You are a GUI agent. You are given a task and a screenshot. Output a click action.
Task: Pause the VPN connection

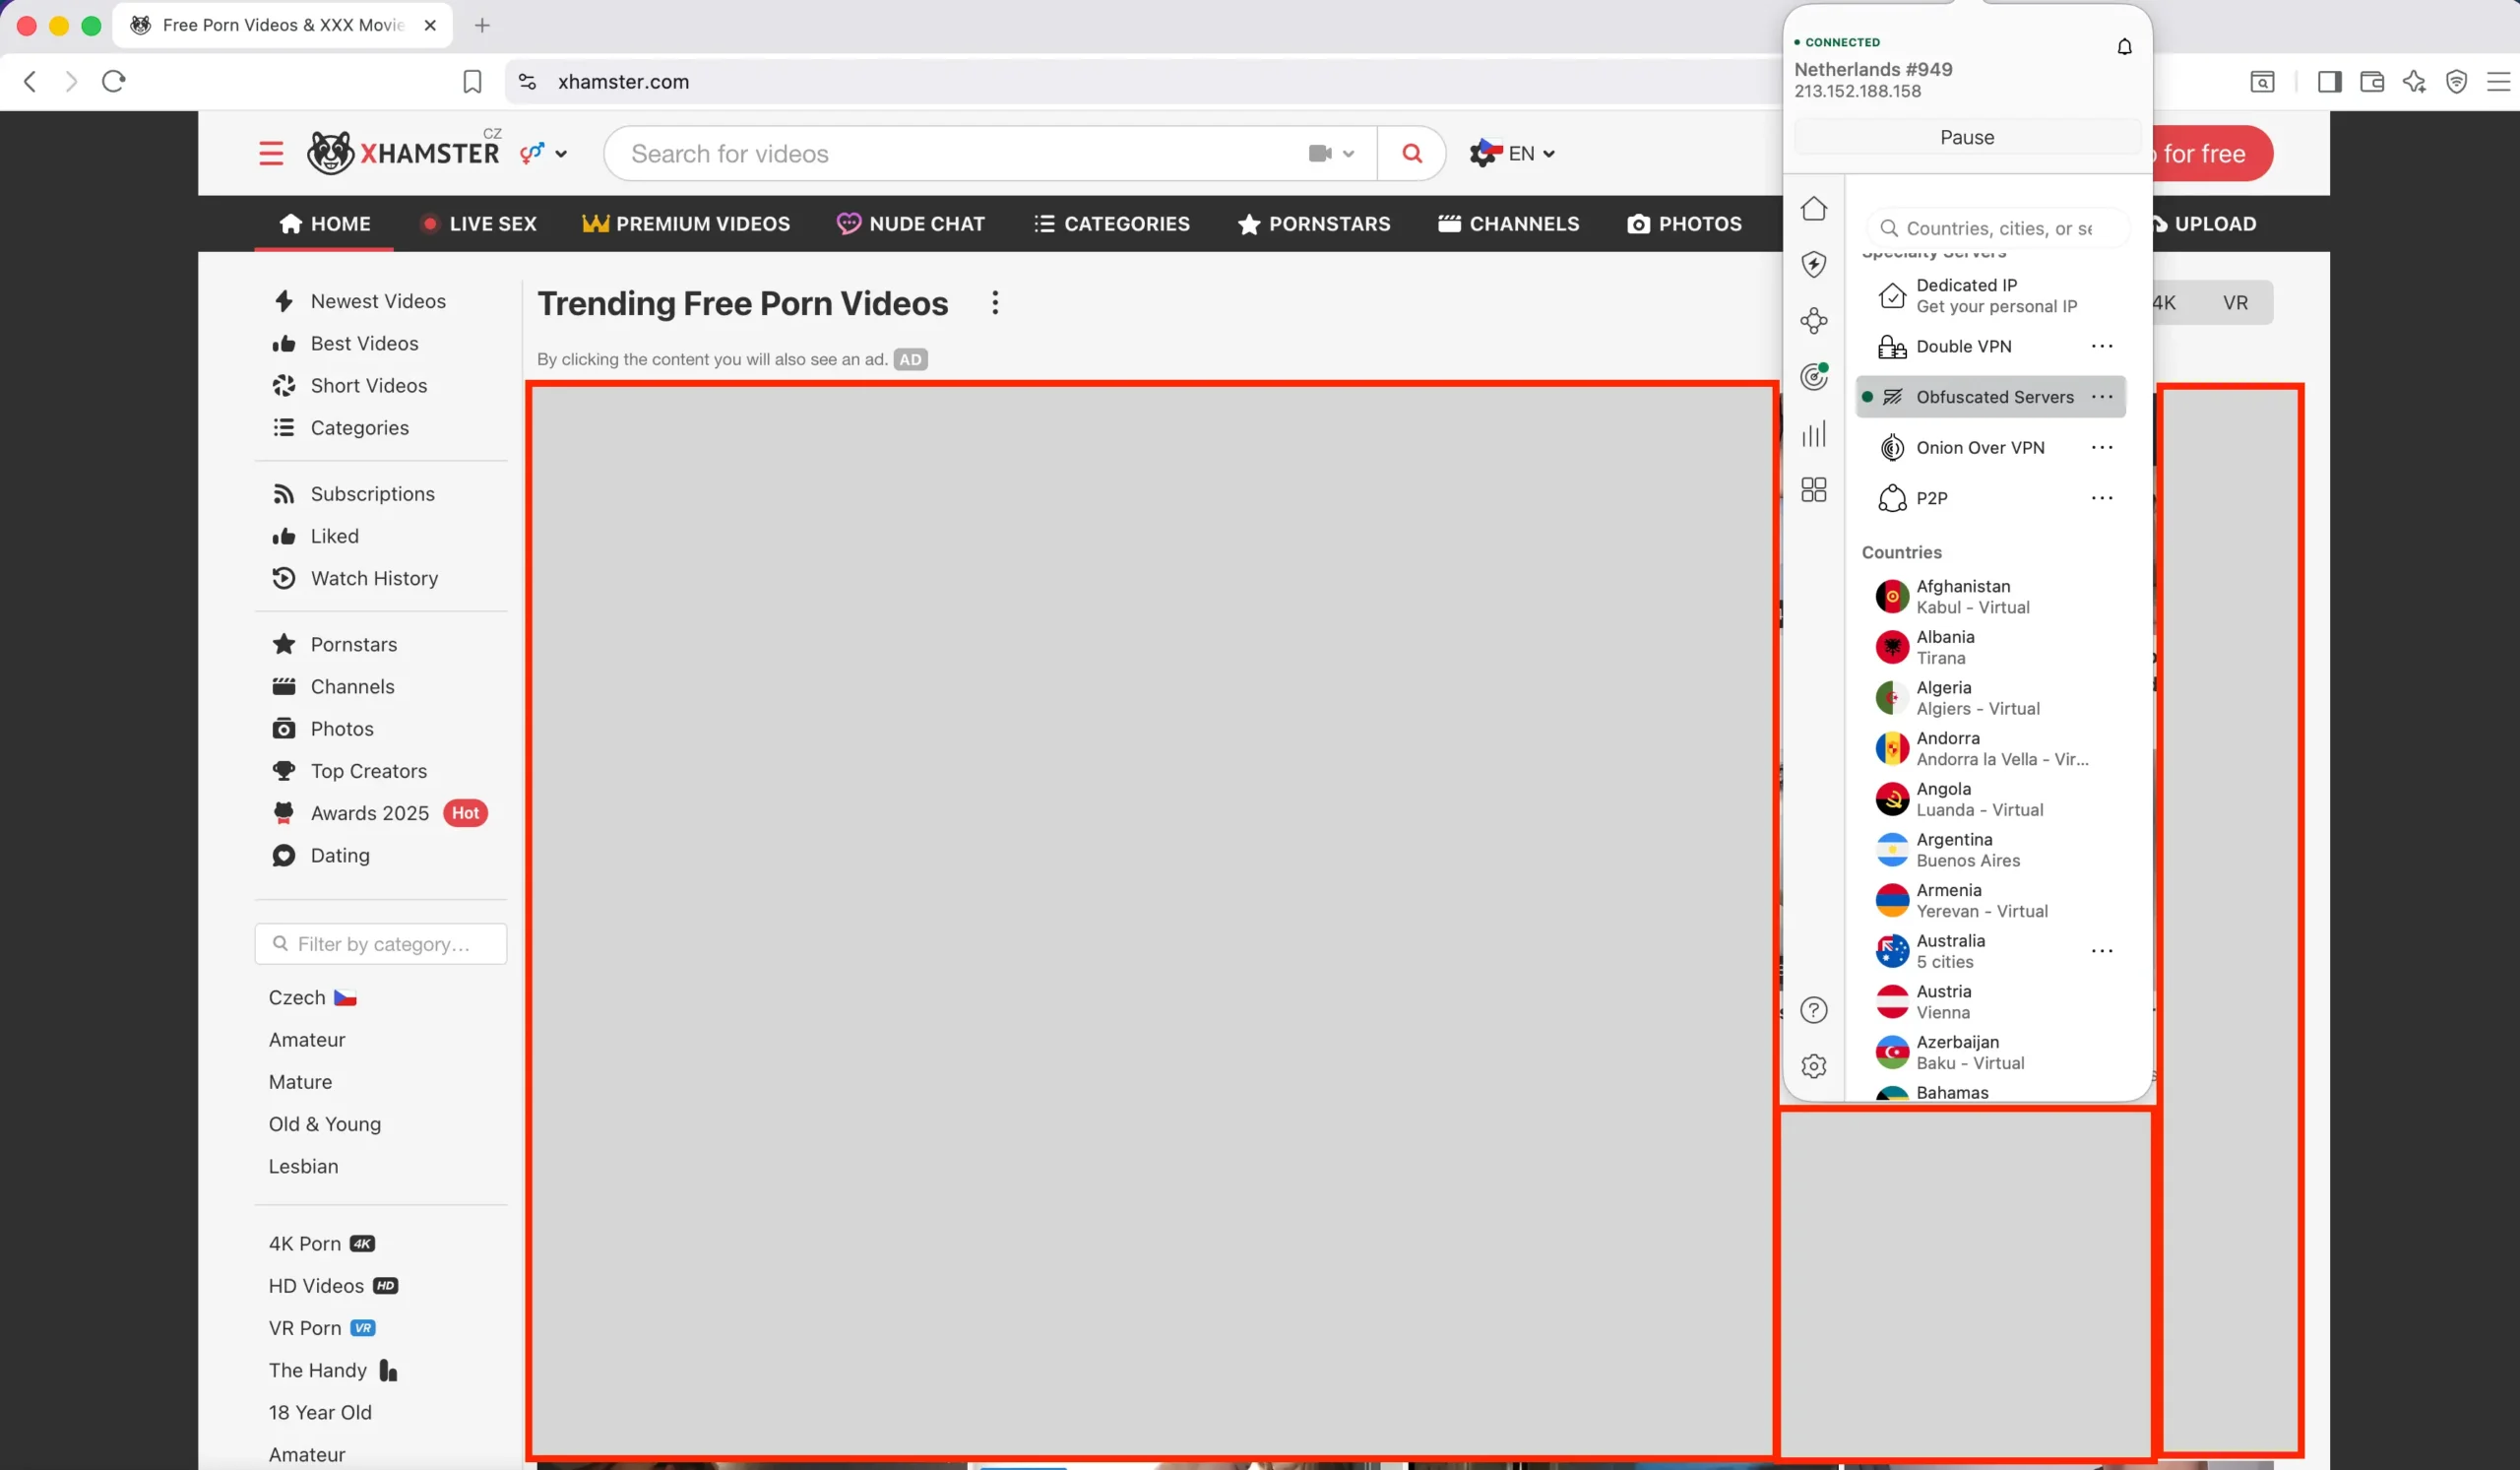(1964, 137)
